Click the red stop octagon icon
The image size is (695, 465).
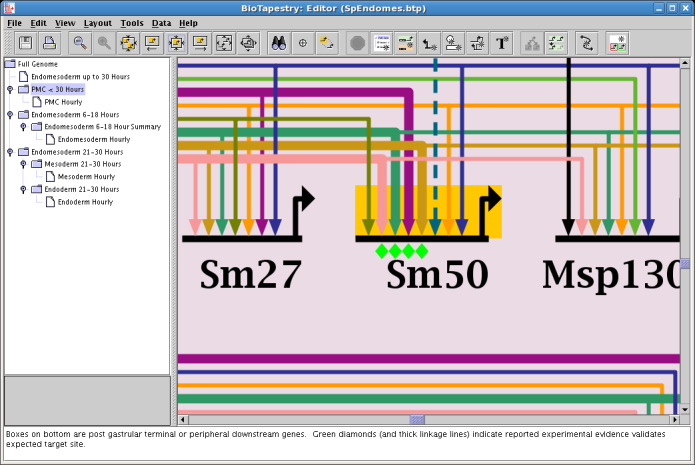pos(357,43)
